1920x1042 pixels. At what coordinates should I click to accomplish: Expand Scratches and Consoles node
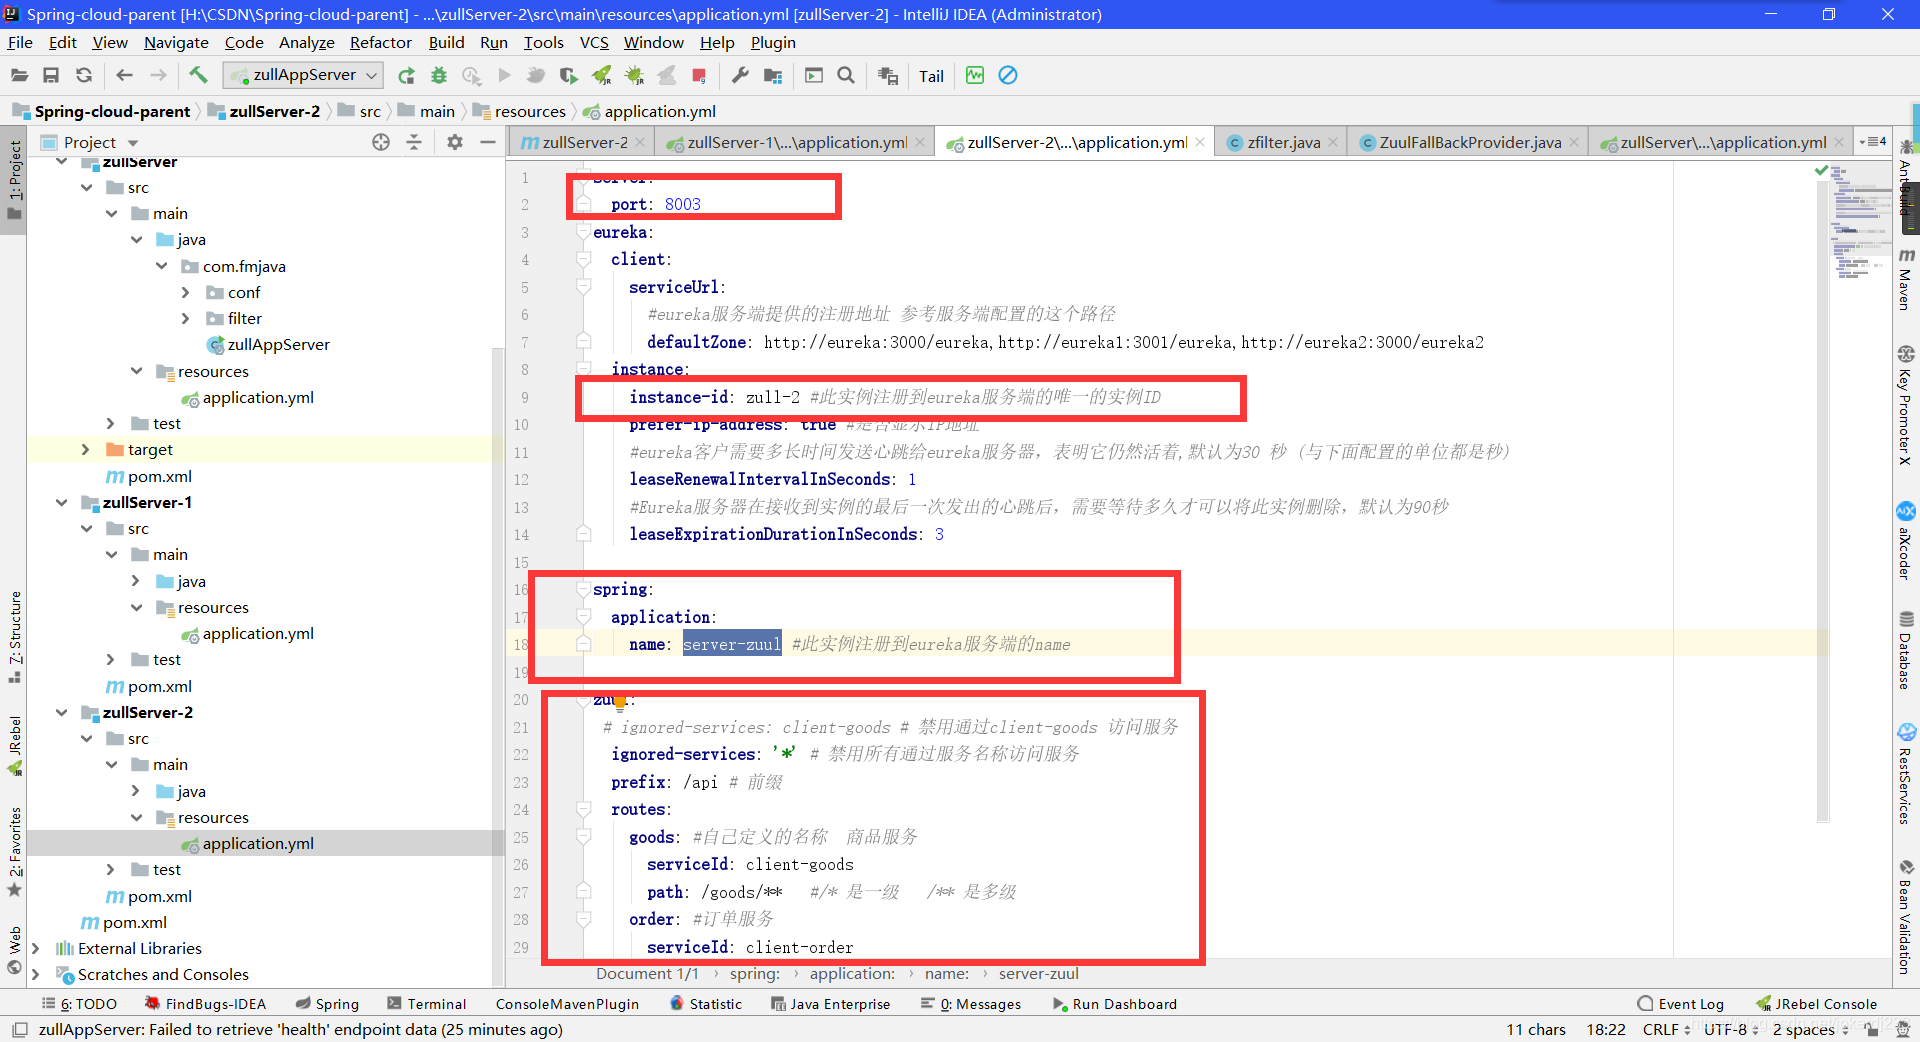tap(36, 974)
